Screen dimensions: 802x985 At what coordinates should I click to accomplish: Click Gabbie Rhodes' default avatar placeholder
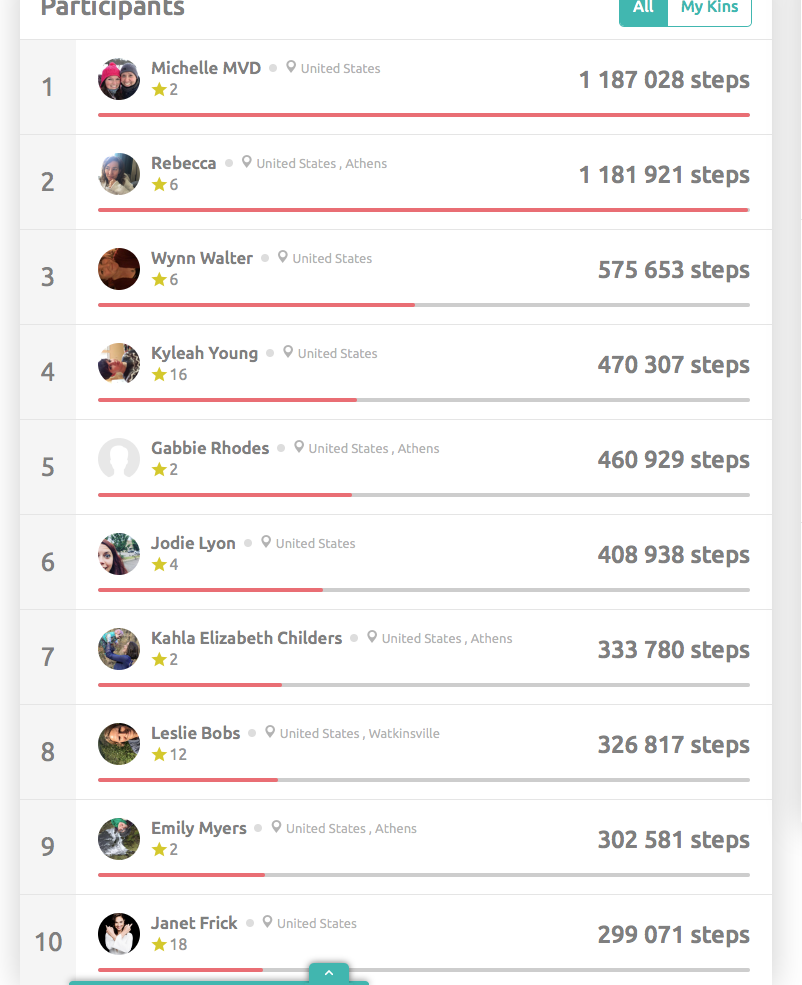click(x=119, y=459)
